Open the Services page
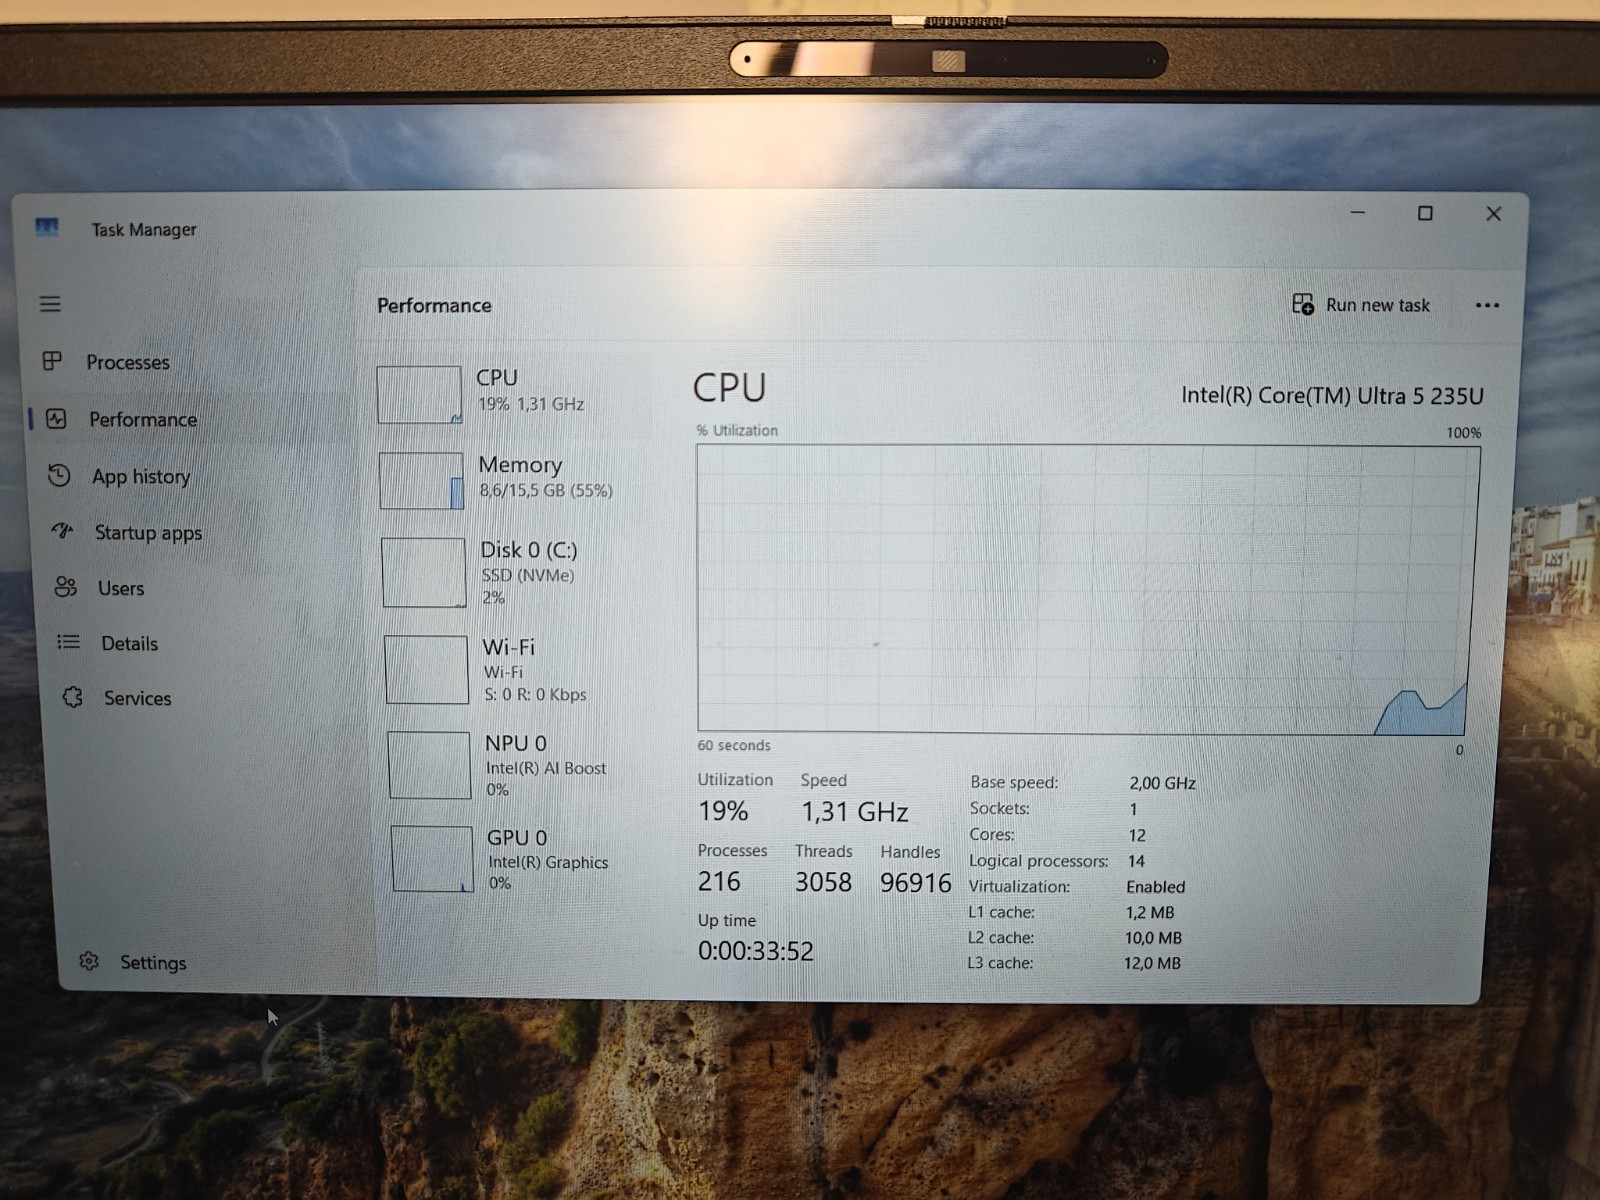This screenshot has width=1600, height=1200. coord(138,698)
